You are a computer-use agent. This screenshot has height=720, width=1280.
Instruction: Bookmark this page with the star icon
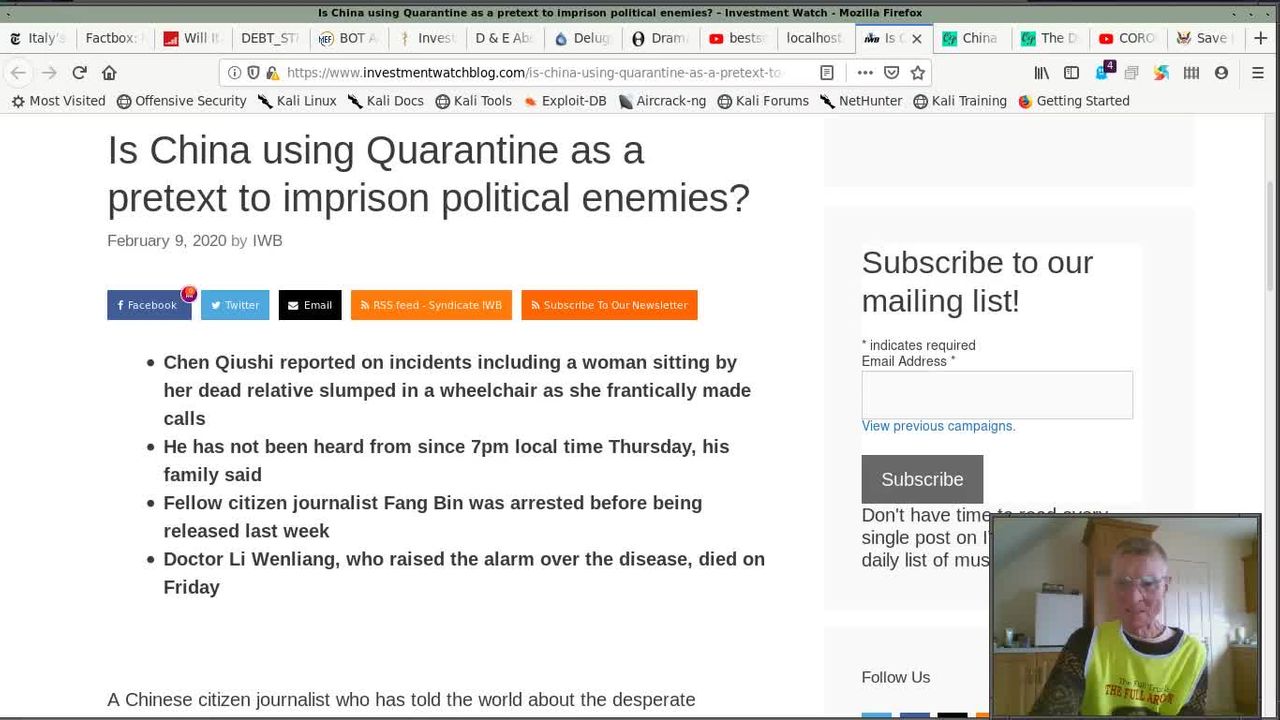click(x=917, y=72)
